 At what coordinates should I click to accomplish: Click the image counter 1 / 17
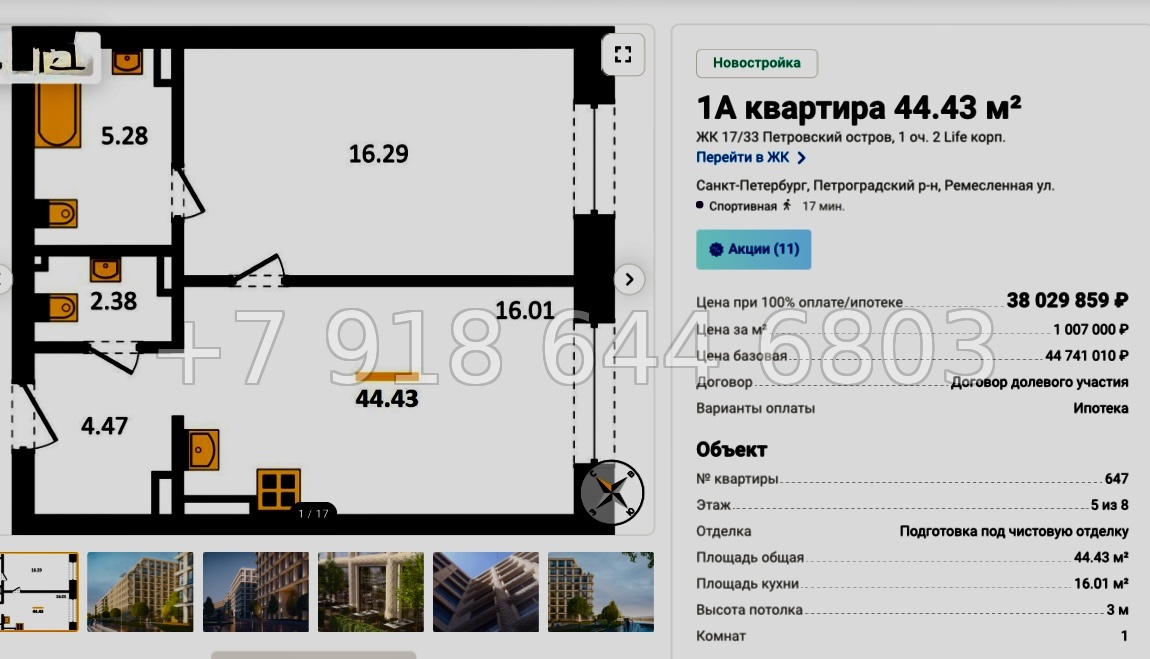[x=313, y=514]
